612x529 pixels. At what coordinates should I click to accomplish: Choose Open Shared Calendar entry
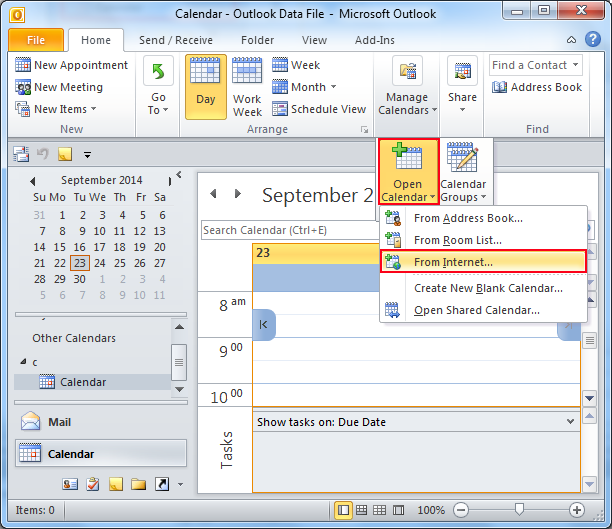[483, 310]
